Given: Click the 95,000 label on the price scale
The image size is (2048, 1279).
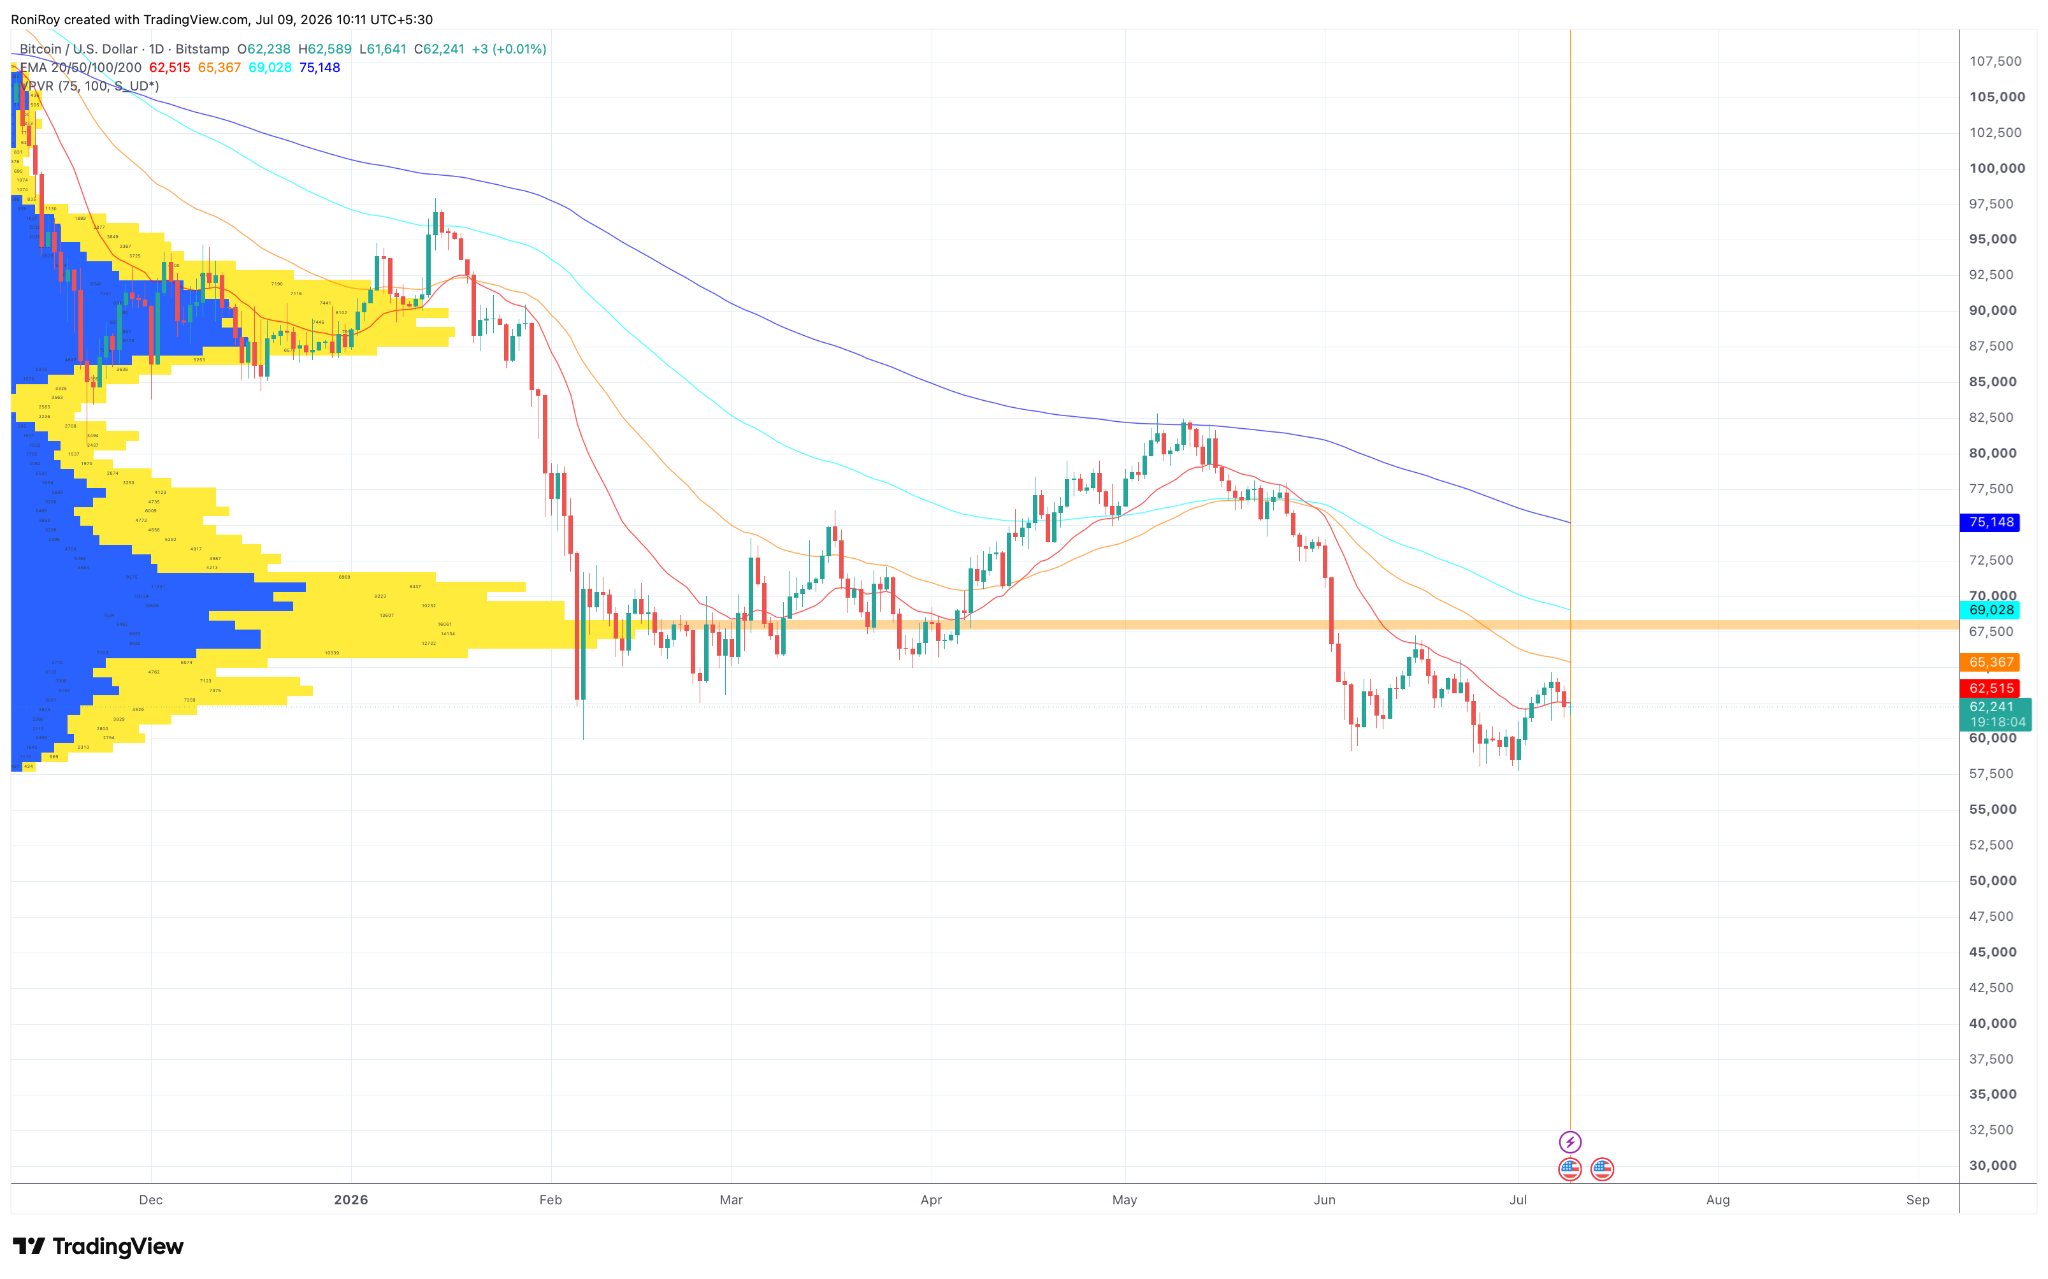Looking at the screenshot, I should (x=1993, y=239).
